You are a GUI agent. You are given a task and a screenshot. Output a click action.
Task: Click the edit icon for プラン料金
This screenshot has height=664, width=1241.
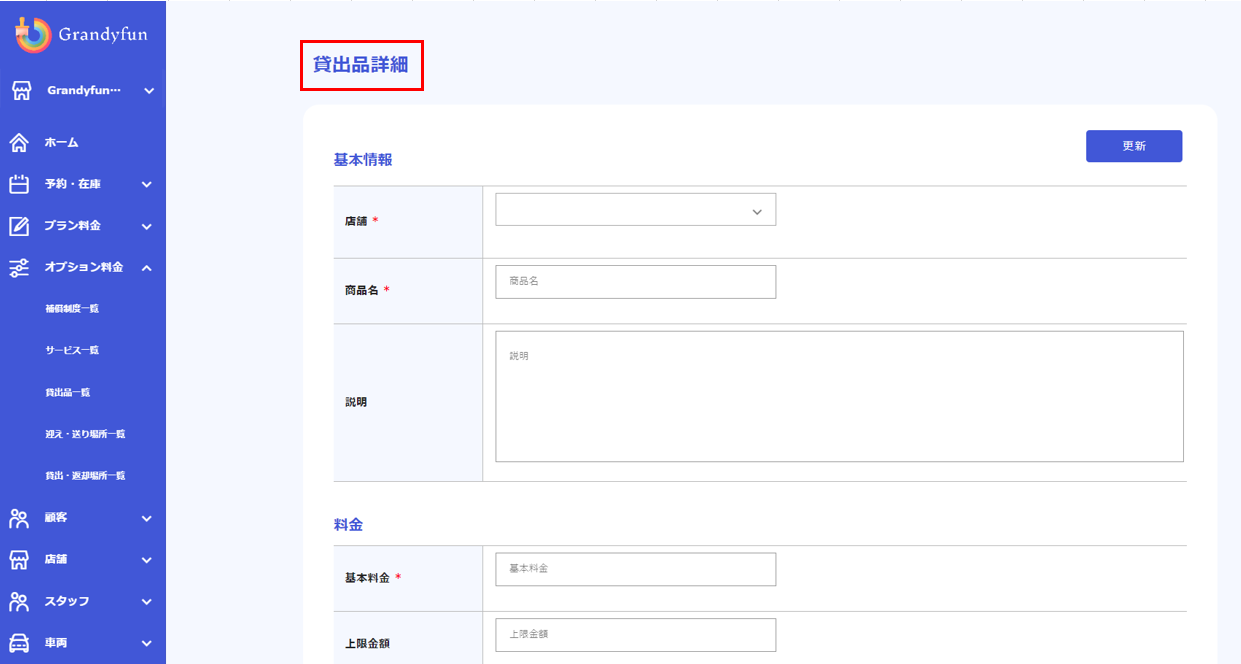19,226
